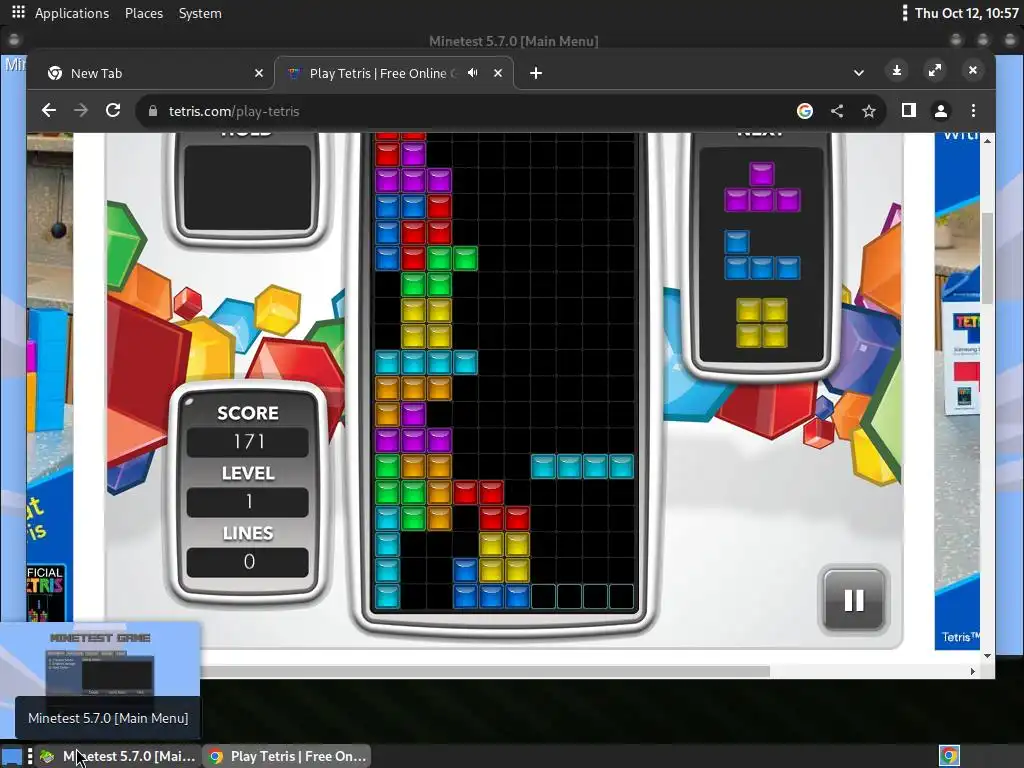The height and width of the screenshot is (768, 1024).
Task: Click the level value 1
Action: (x=248, y=502)
